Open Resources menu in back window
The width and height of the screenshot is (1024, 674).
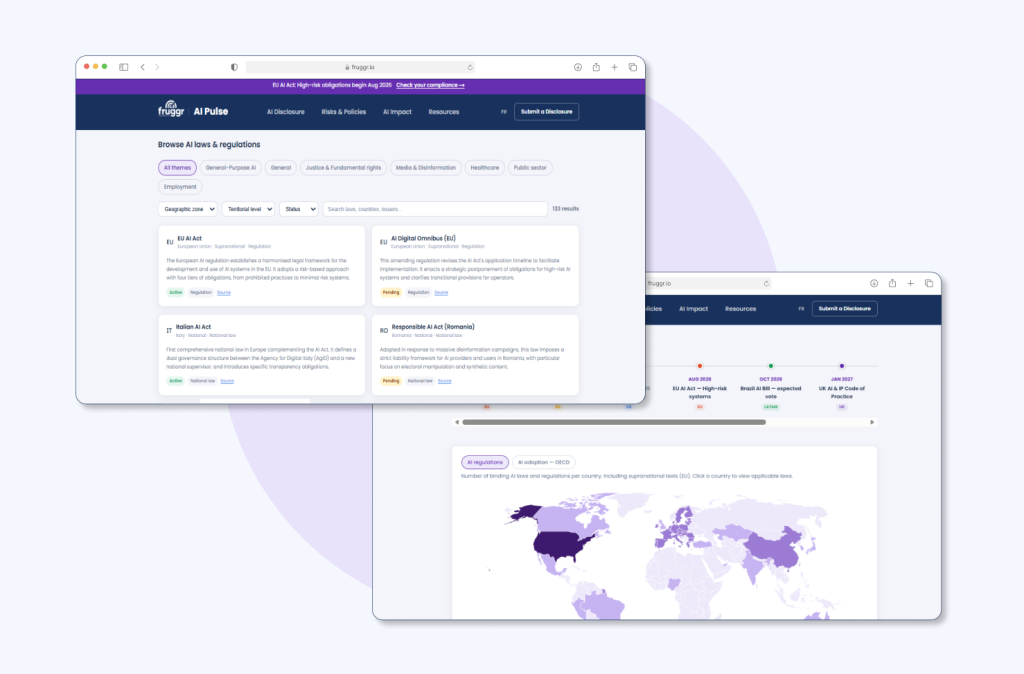741,309
